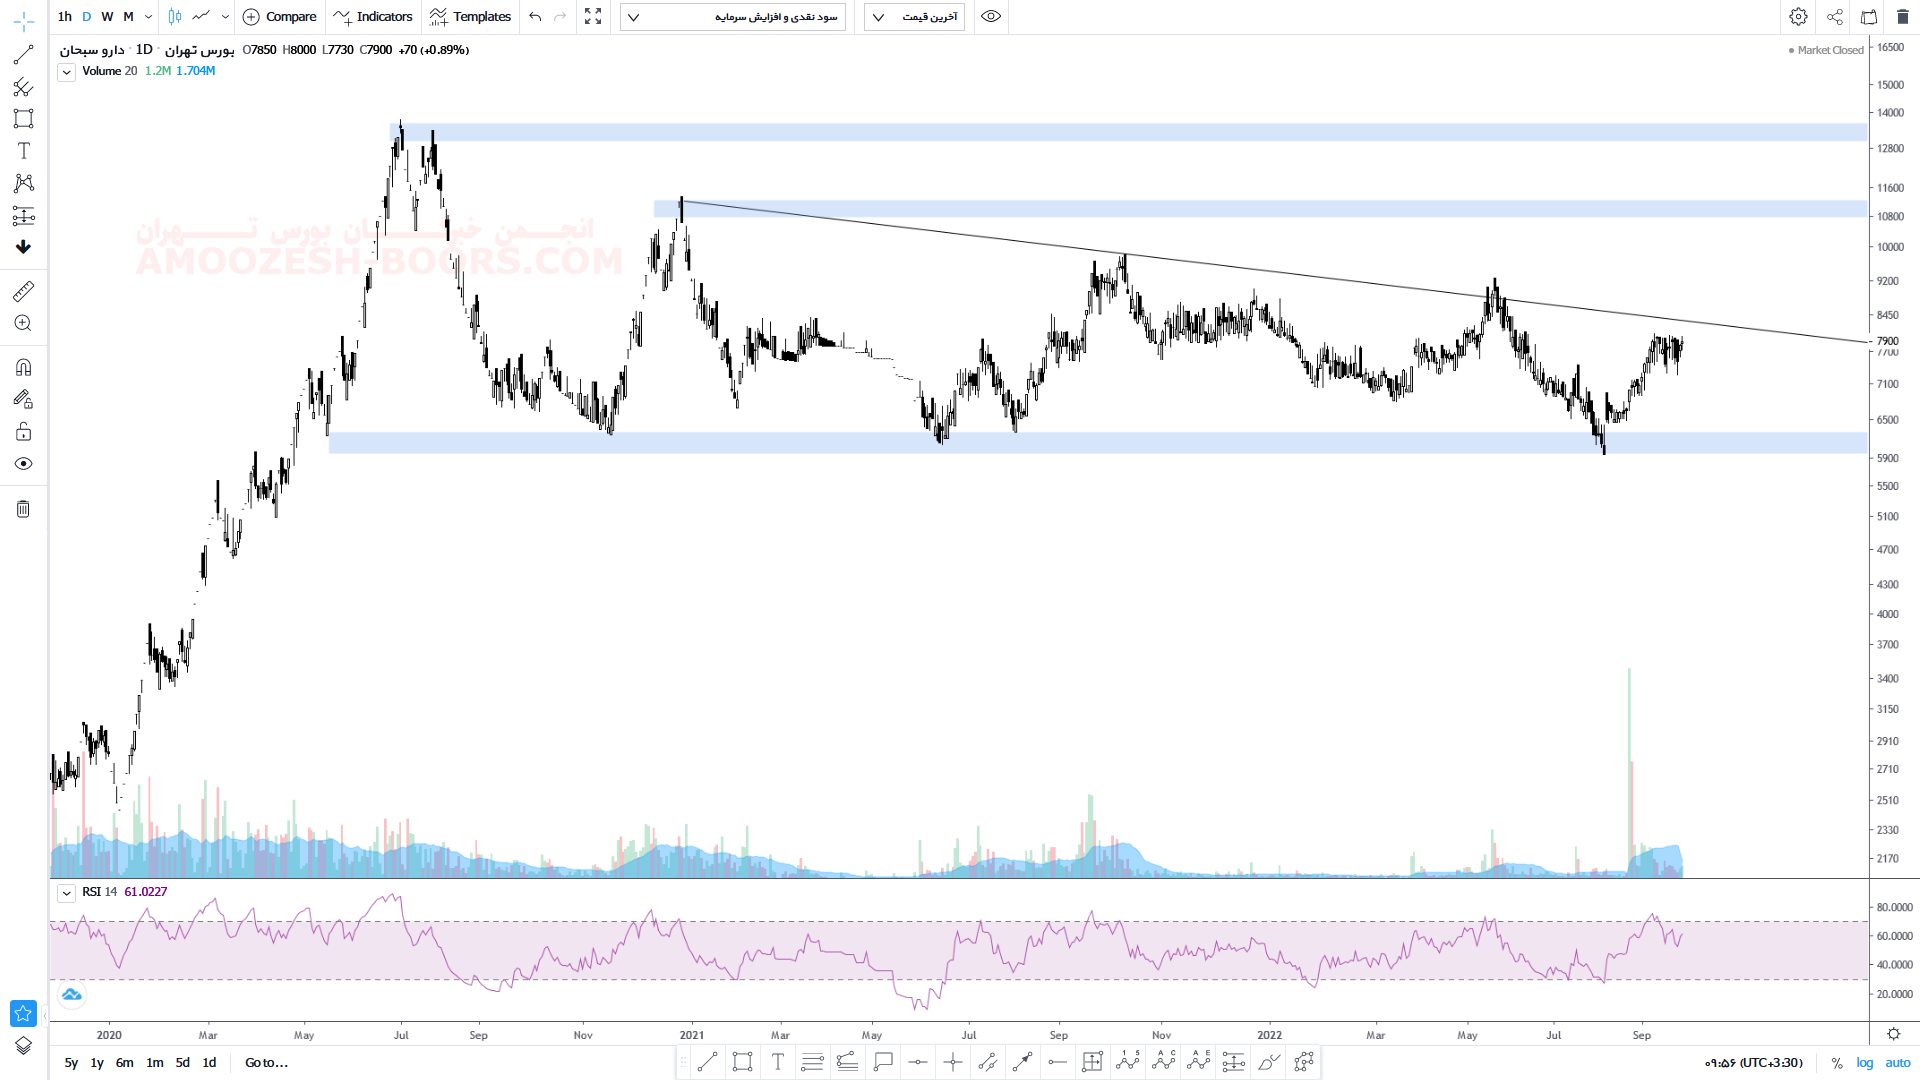Enter fullscreen chart mode

point(593,17)
